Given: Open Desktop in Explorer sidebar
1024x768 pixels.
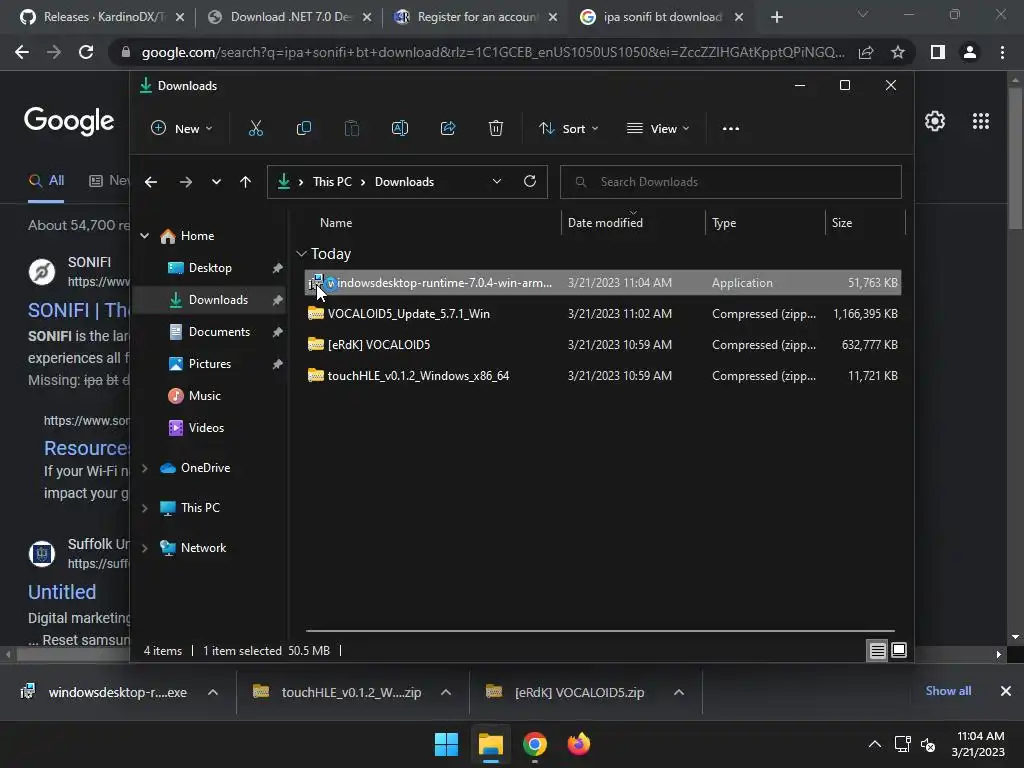Looking at the screenshot, I should [x=209, y=268].
